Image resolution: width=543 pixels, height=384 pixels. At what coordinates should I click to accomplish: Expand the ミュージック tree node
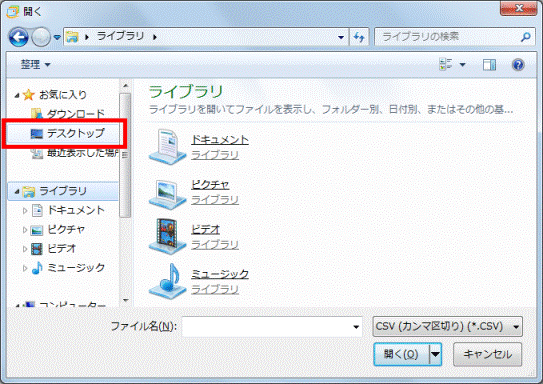(25, 268)
